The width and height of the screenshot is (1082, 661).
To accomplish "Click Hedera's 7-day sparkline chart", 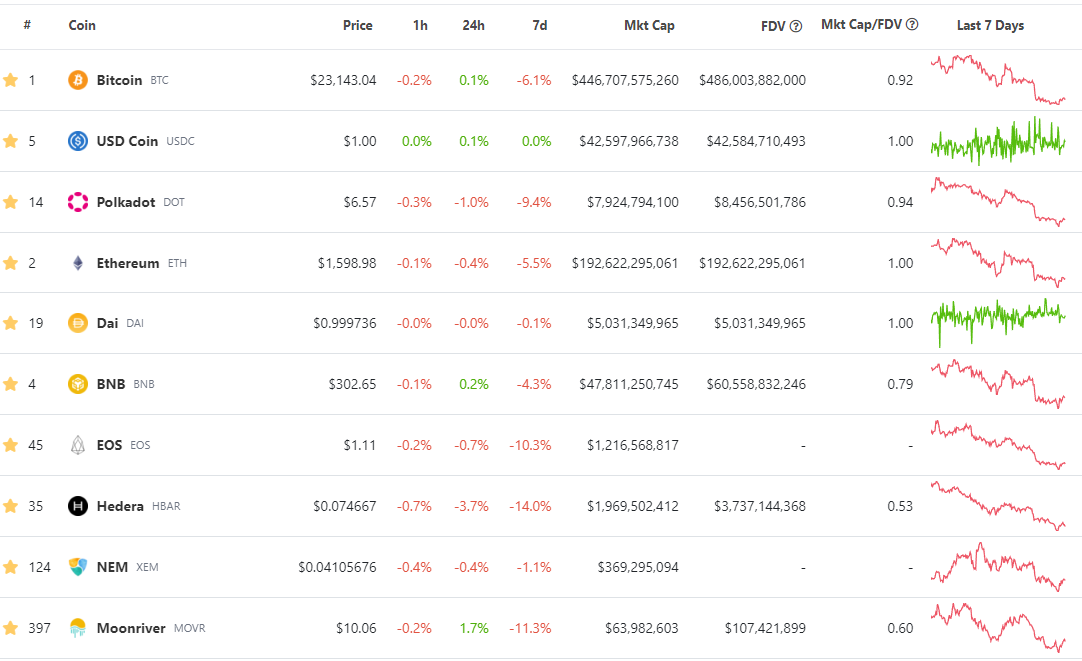I will pos(998,506).
